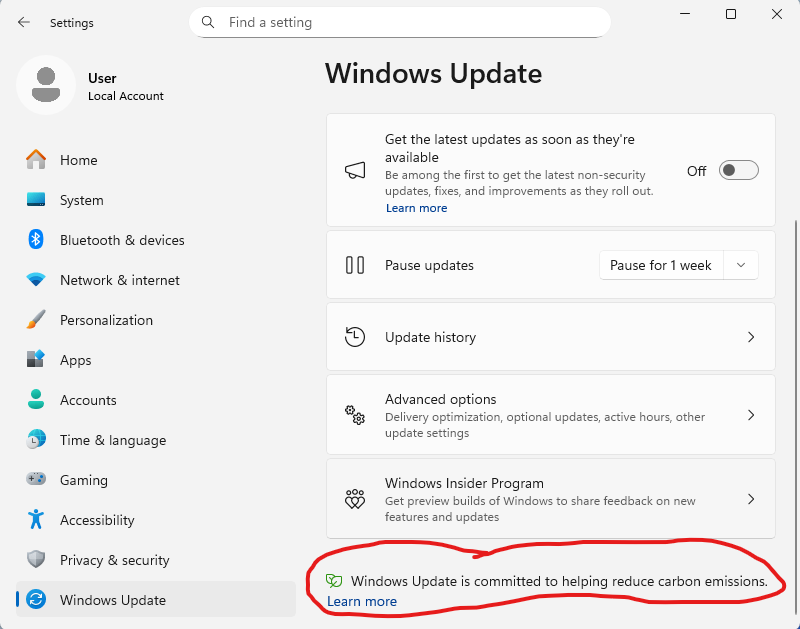Image resolution: width=800 pixels, height=629 pixels.
Task: Open the pause duration dropdown arrow
Action: (741, 265)
